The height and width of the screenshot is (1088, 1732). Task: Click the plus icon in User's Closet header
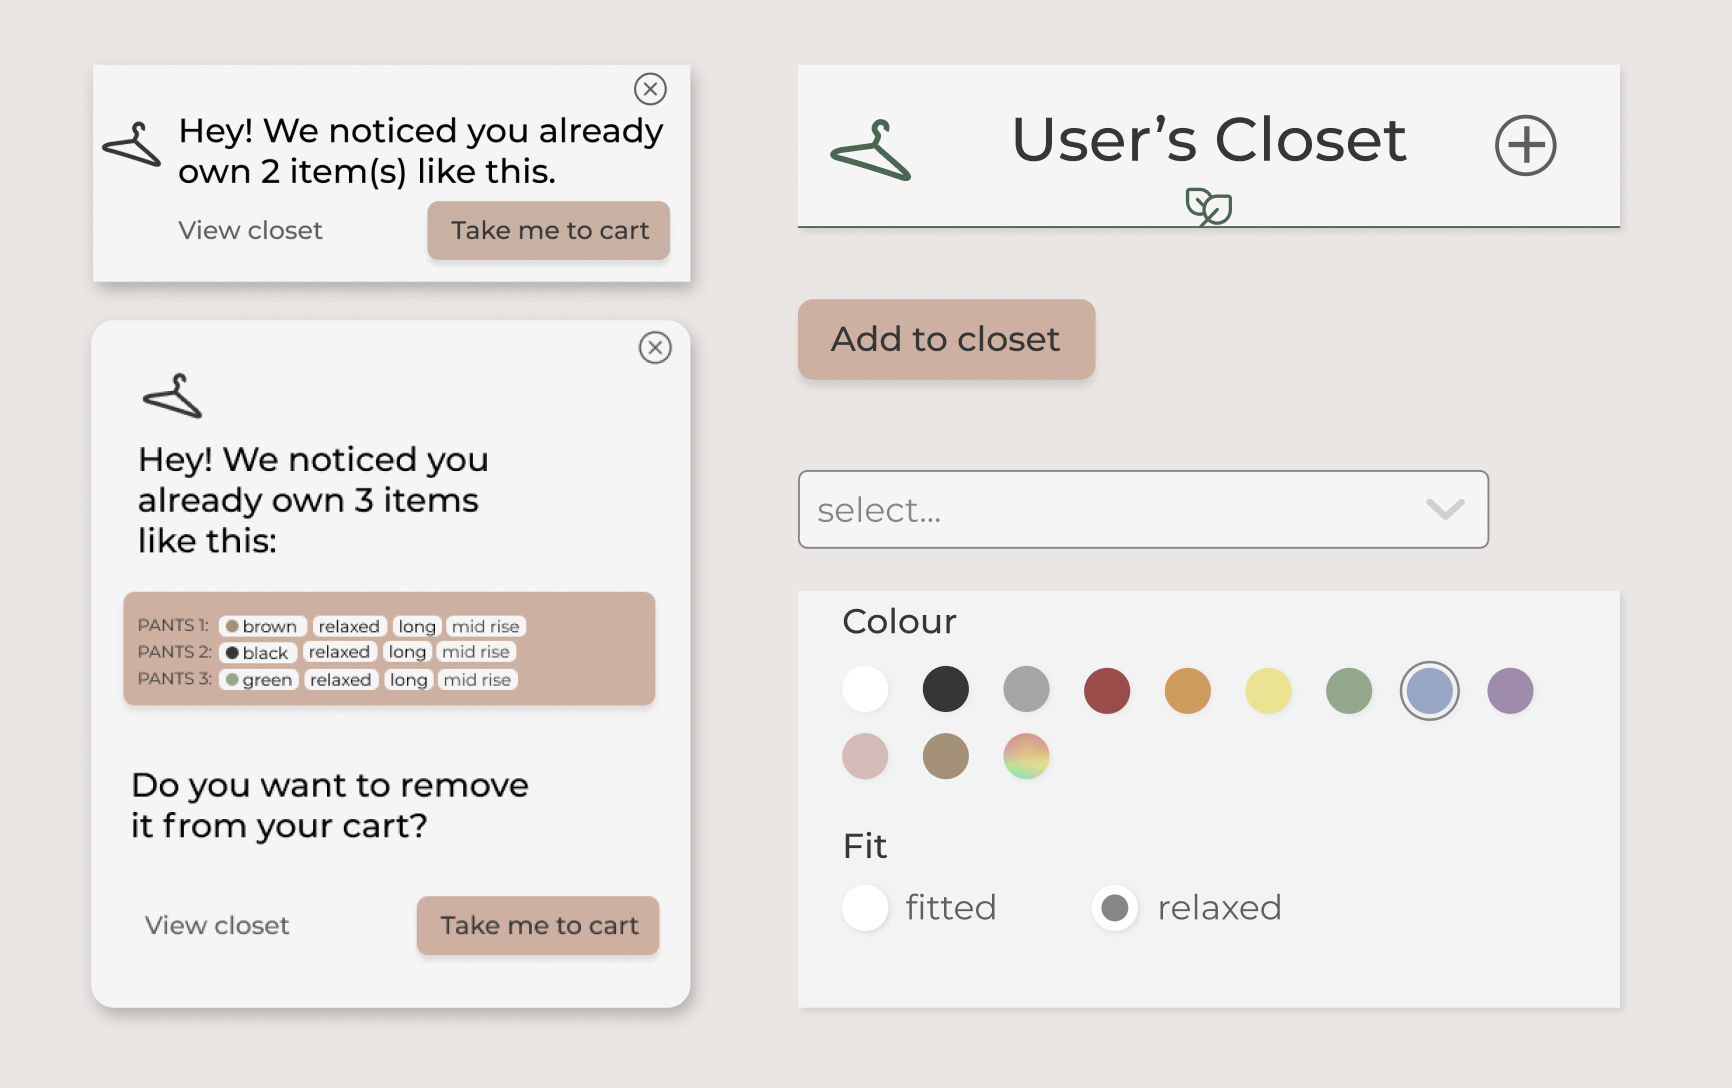tap(1525, 145)
